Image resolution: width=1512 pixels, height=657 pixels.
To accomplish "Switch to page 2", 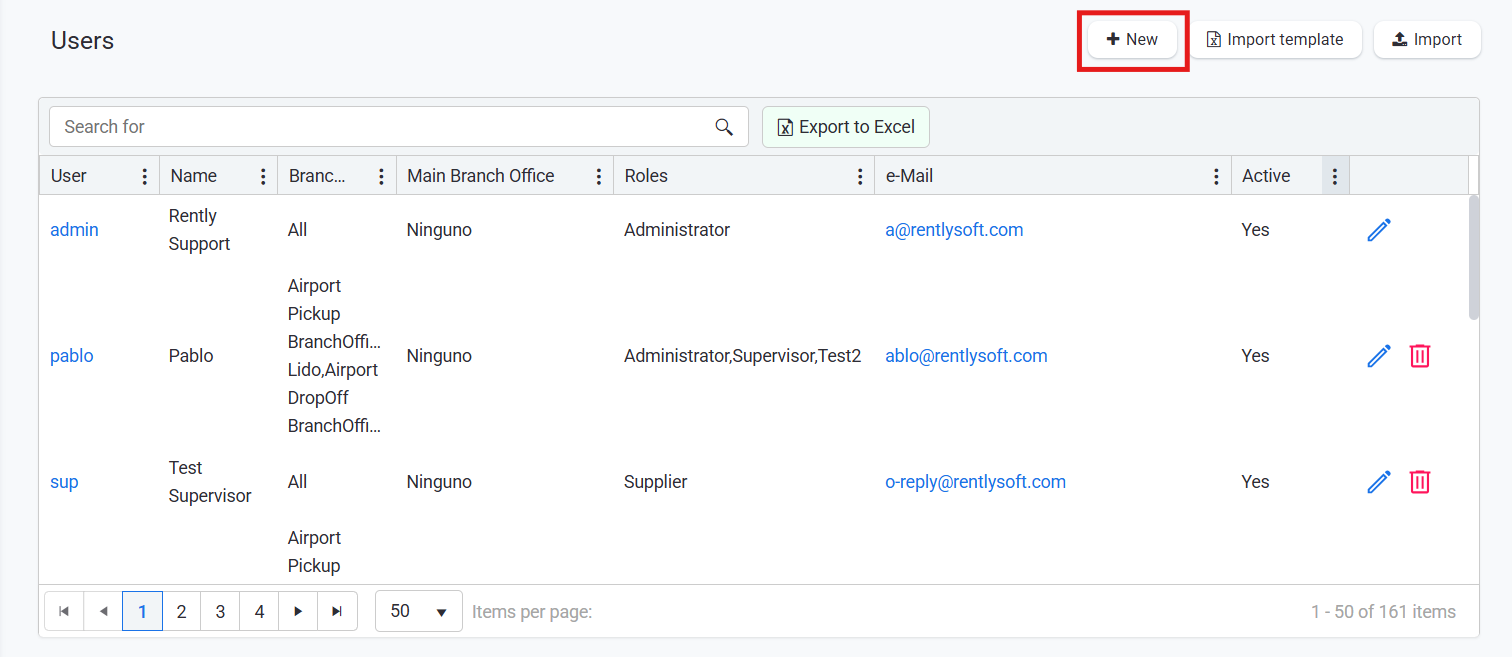I will pos(181,611).
